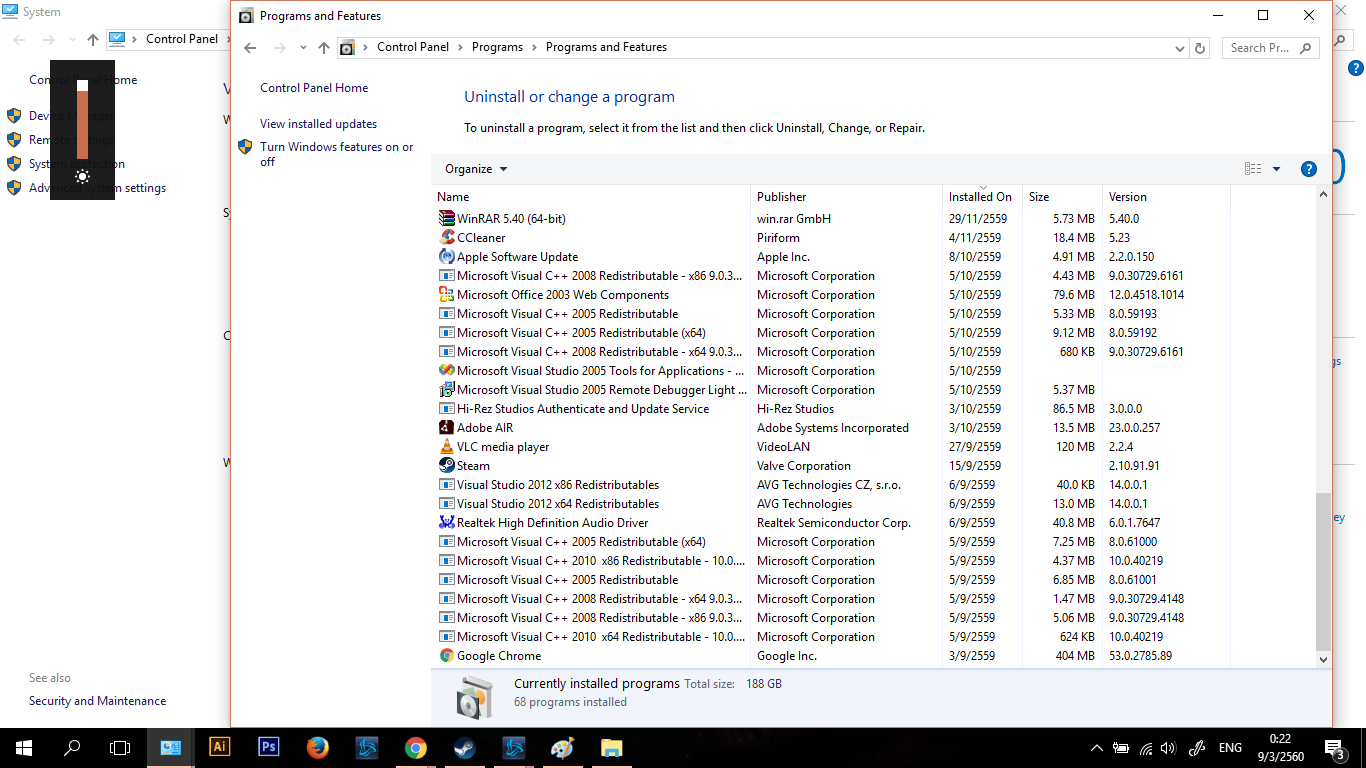Open taskbar search
Image resolution: width=1366 pixels, height=768 pixels.
(x=72, y=747)
